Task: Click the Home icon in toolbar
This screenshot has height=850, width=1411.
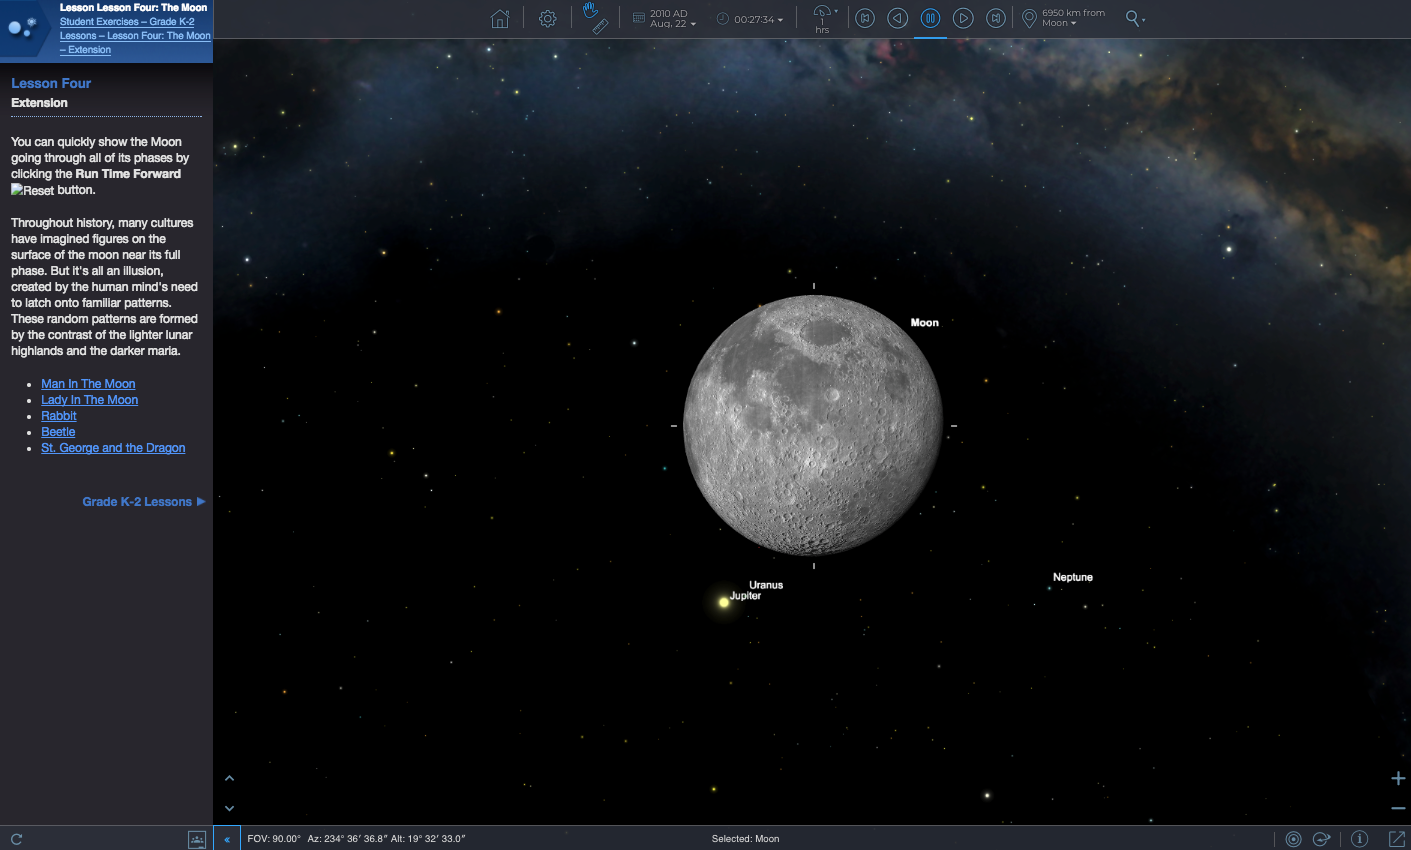Action: pyautogui.click(x=500, y=19)
